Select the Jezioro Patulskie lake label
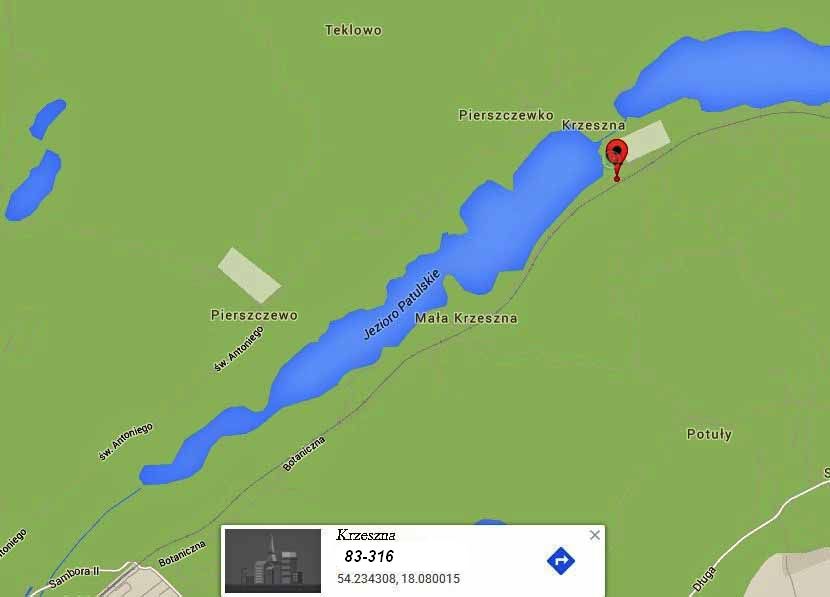This screenshot has width=830, height=597. 401,304
